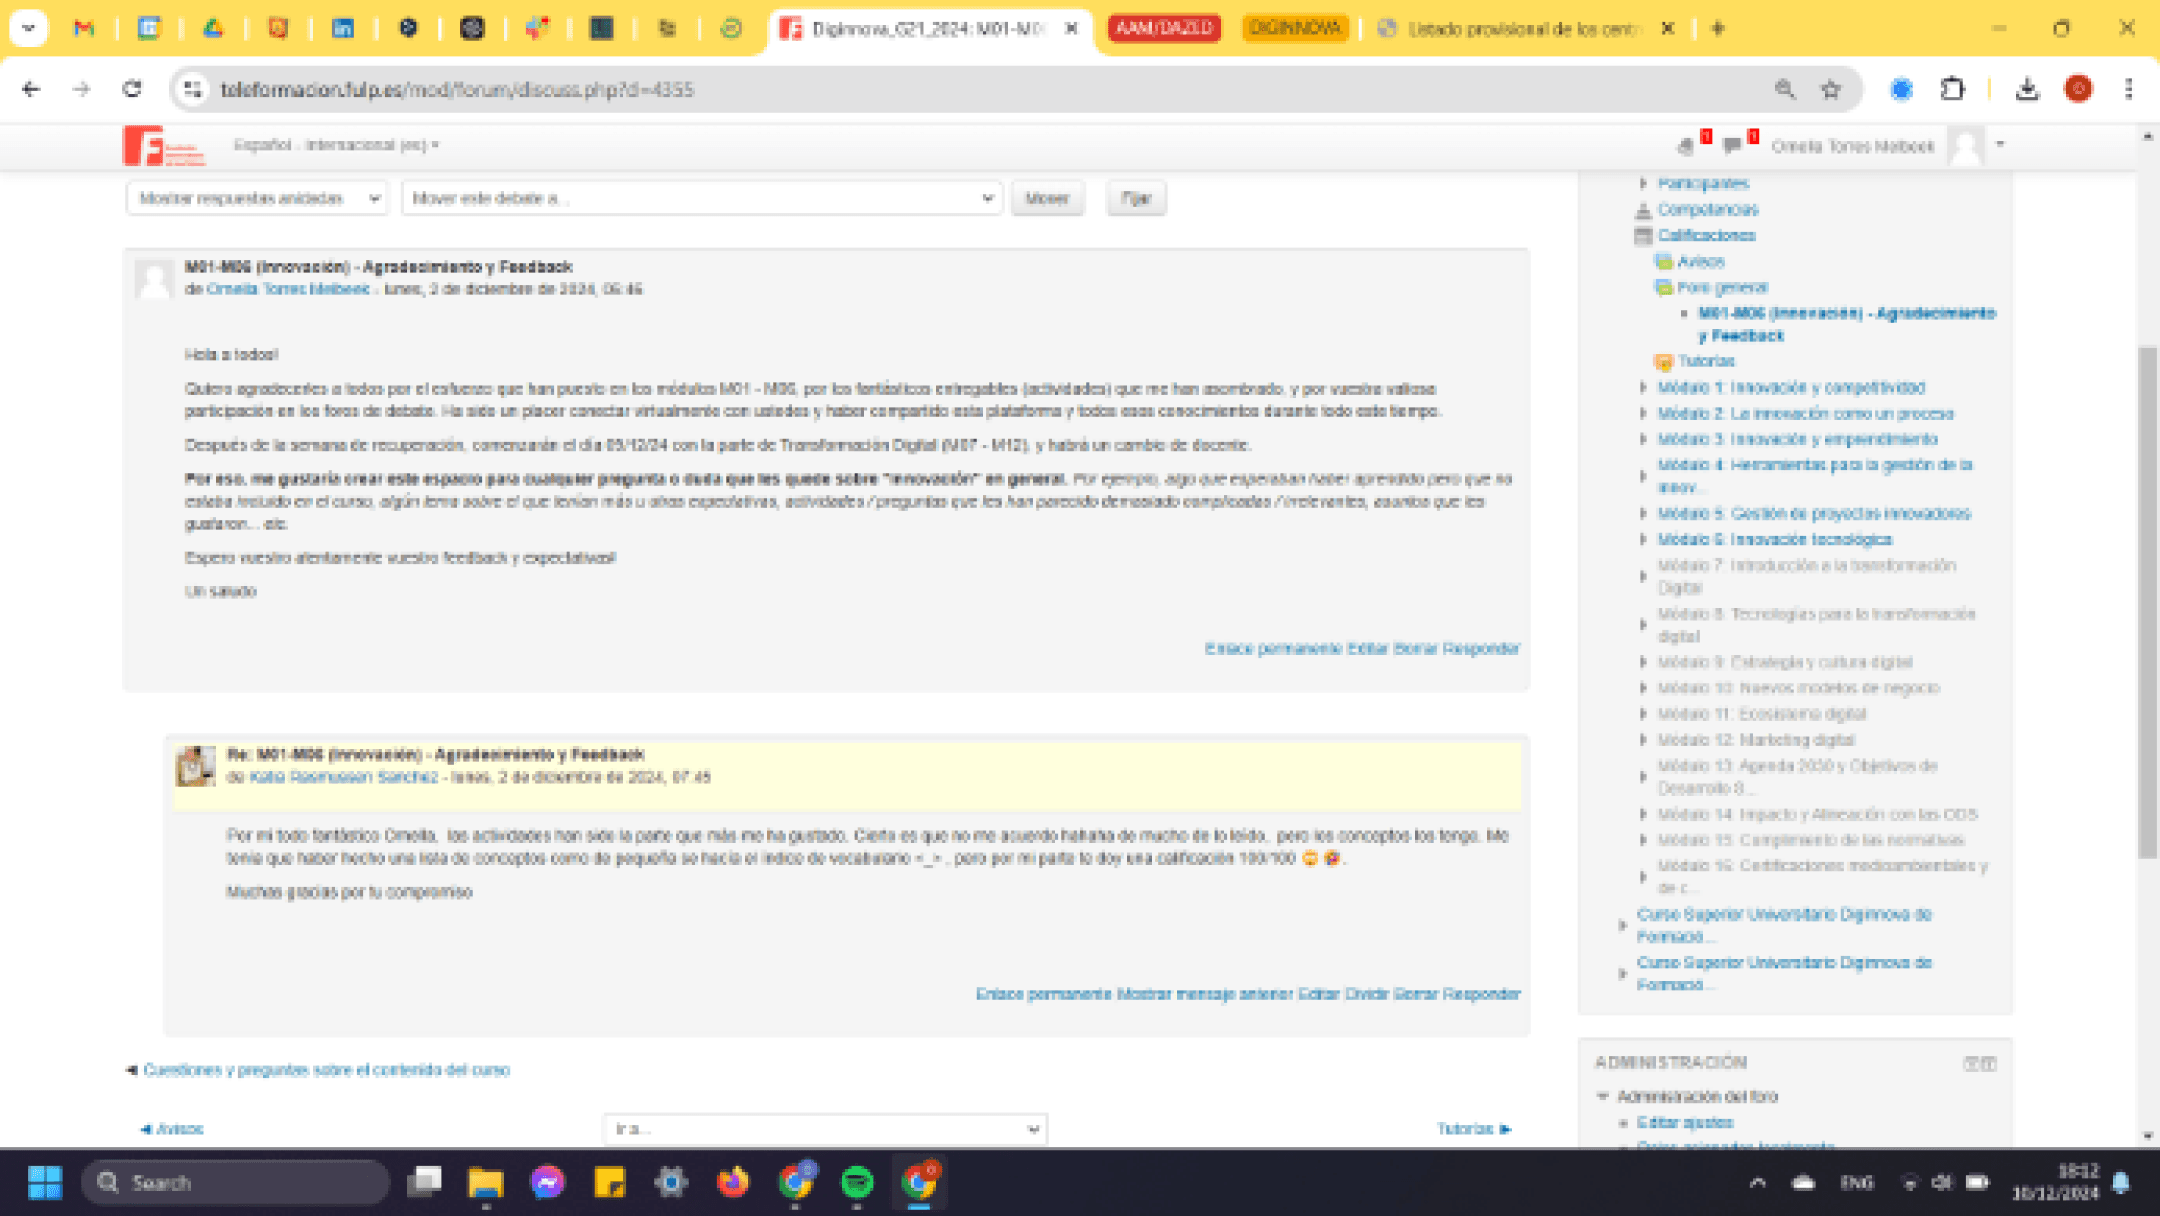Click the browser downloads icon

pos(2027,89)
